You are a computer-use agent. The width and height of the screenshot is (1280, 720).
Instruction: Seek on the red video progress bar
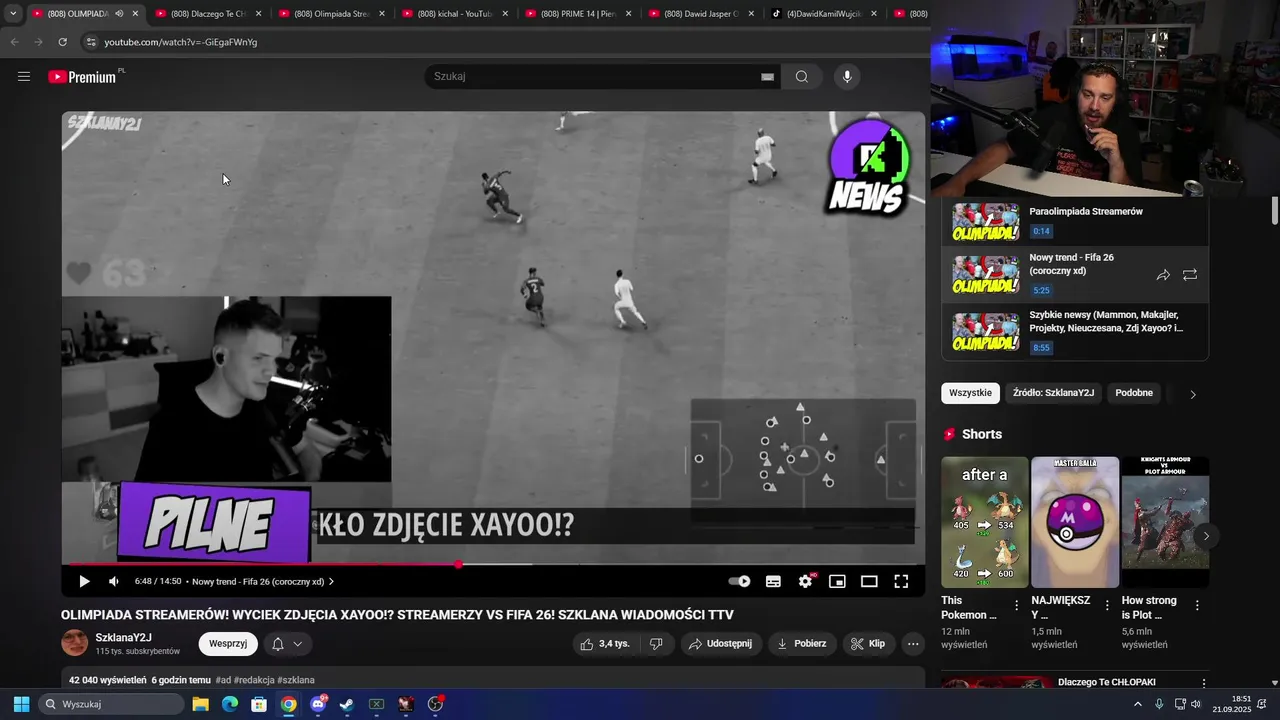[493, 565]
